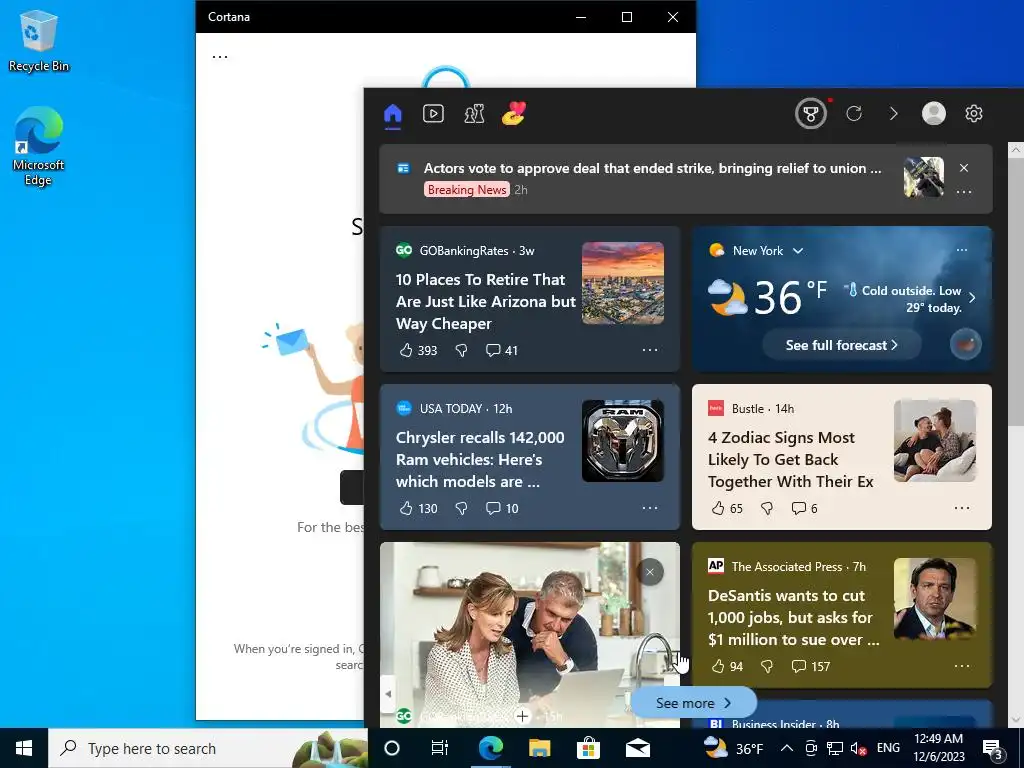This screenshot has width=1024, height=768.
Task: Open Chrysler recalls 142,000 Ram article
Action: [480, 460]
